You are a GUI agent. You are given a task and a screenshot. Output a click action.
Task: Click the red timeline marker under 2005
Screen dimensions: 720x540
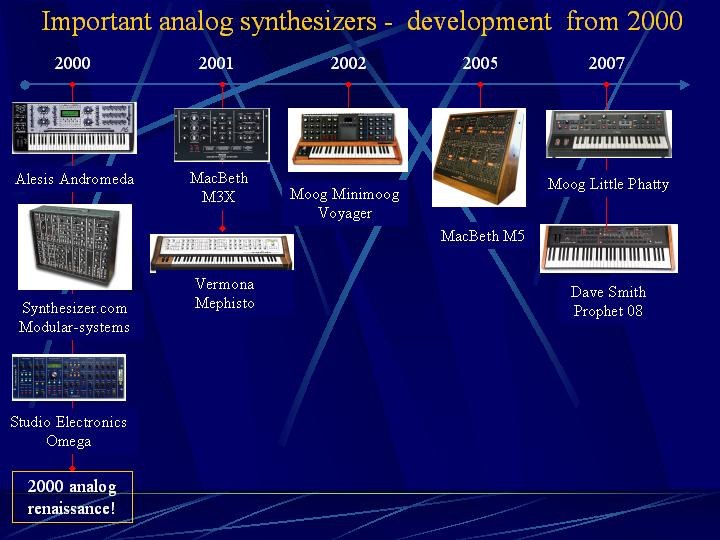[480, 85]
